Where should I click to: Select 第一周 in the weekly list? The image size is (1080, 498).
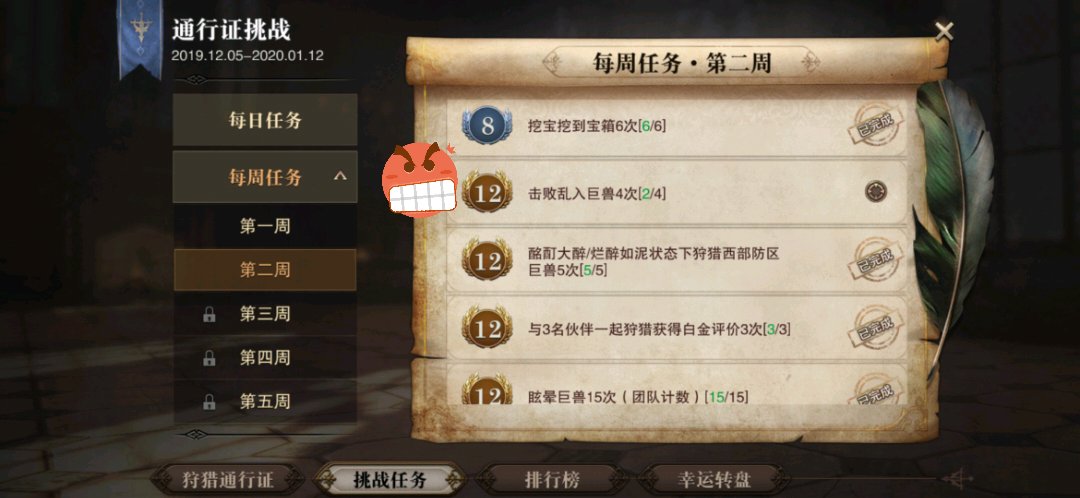point(264,226)
